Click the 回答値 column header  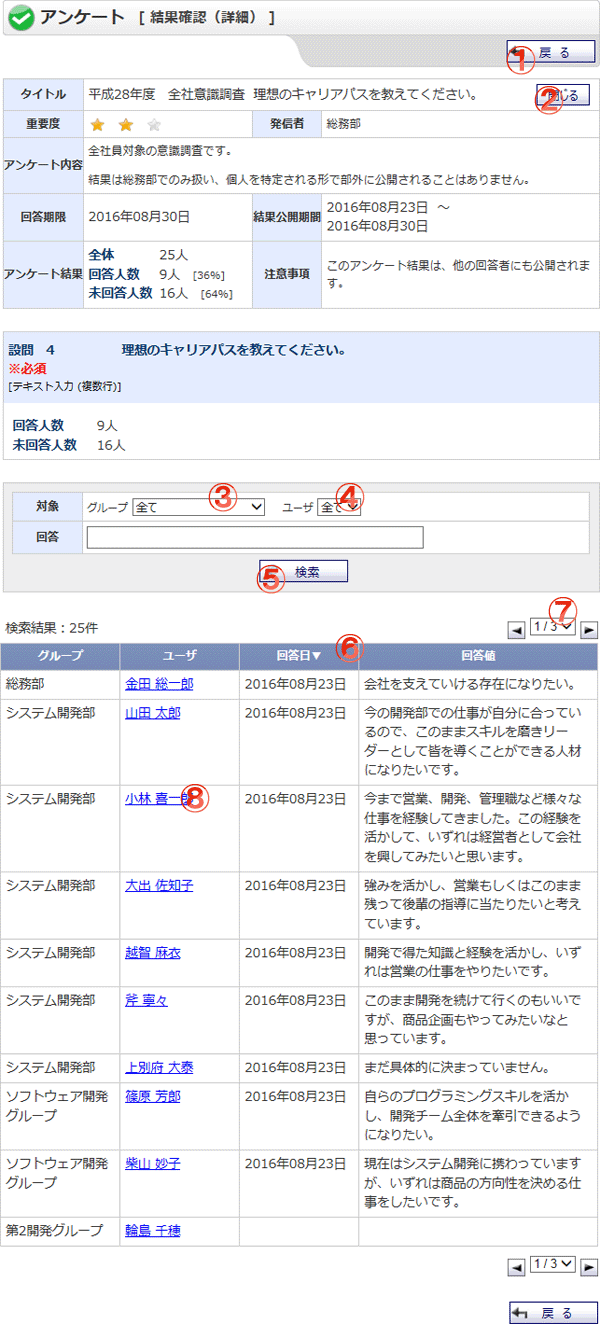[479, 656]
